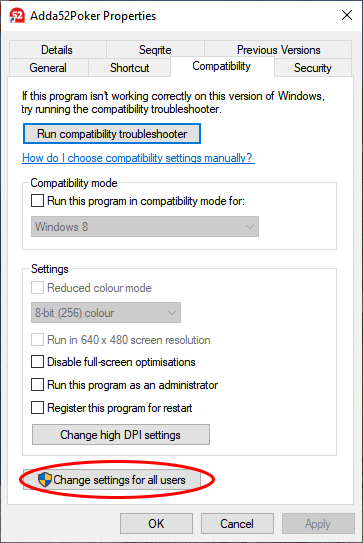The image size is (363, 543).
Task: Expand the 8-bit (256) colour dropdown
Action: tap(106, 313)
